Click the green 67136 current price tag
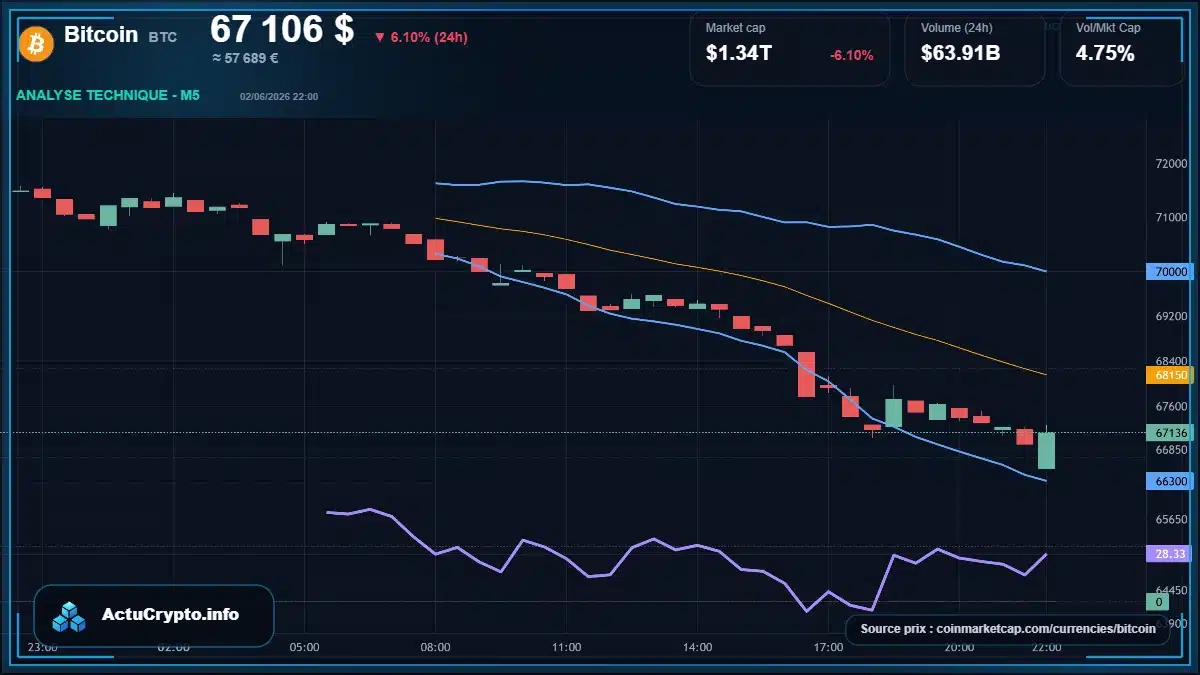The height and width of the screenshot is (675, 1200). [x=1170, y=433]
